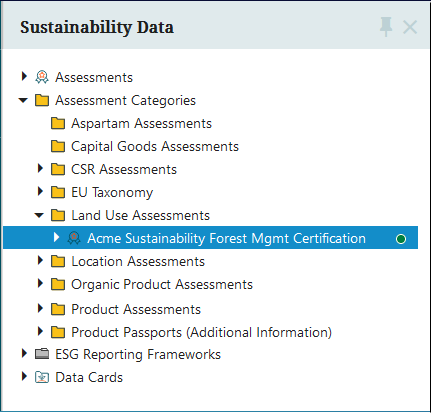The image size is (432, 413).
Task: Expand the EU Taxonomy folder
Action: click(40, 191)
